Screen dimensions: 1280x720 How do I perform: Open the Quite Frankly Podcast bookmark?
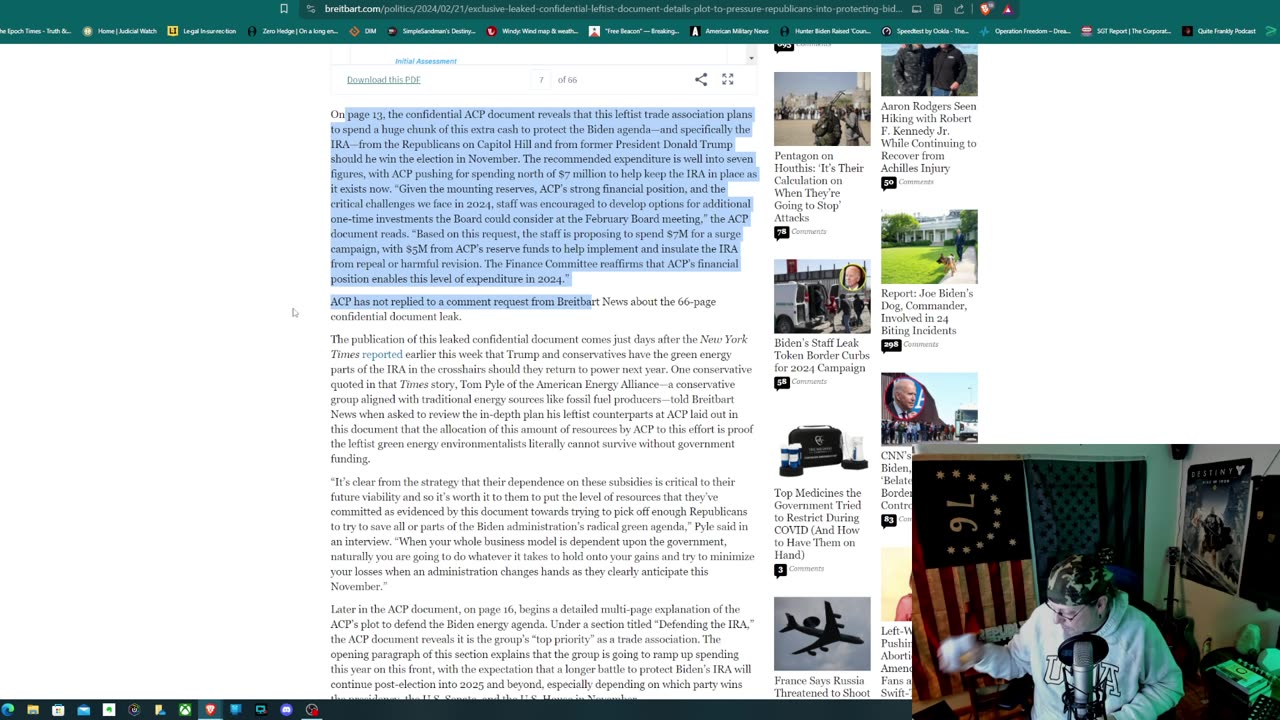tap(1219, 31)
